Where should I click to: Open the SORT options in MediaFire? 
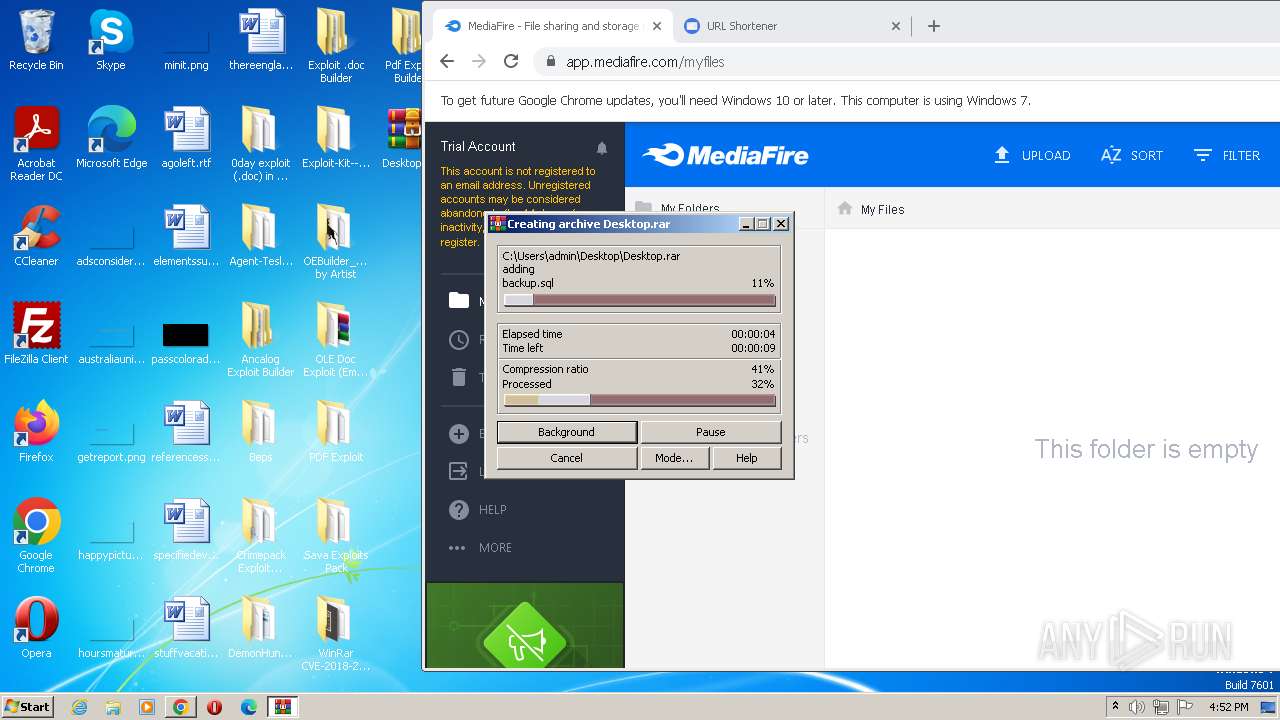[1131, 155]
